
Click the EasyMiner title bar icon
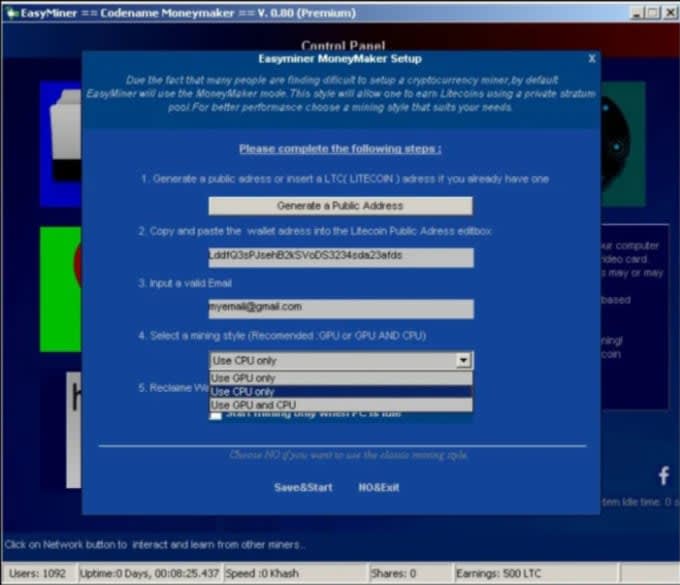pos(11,13)
